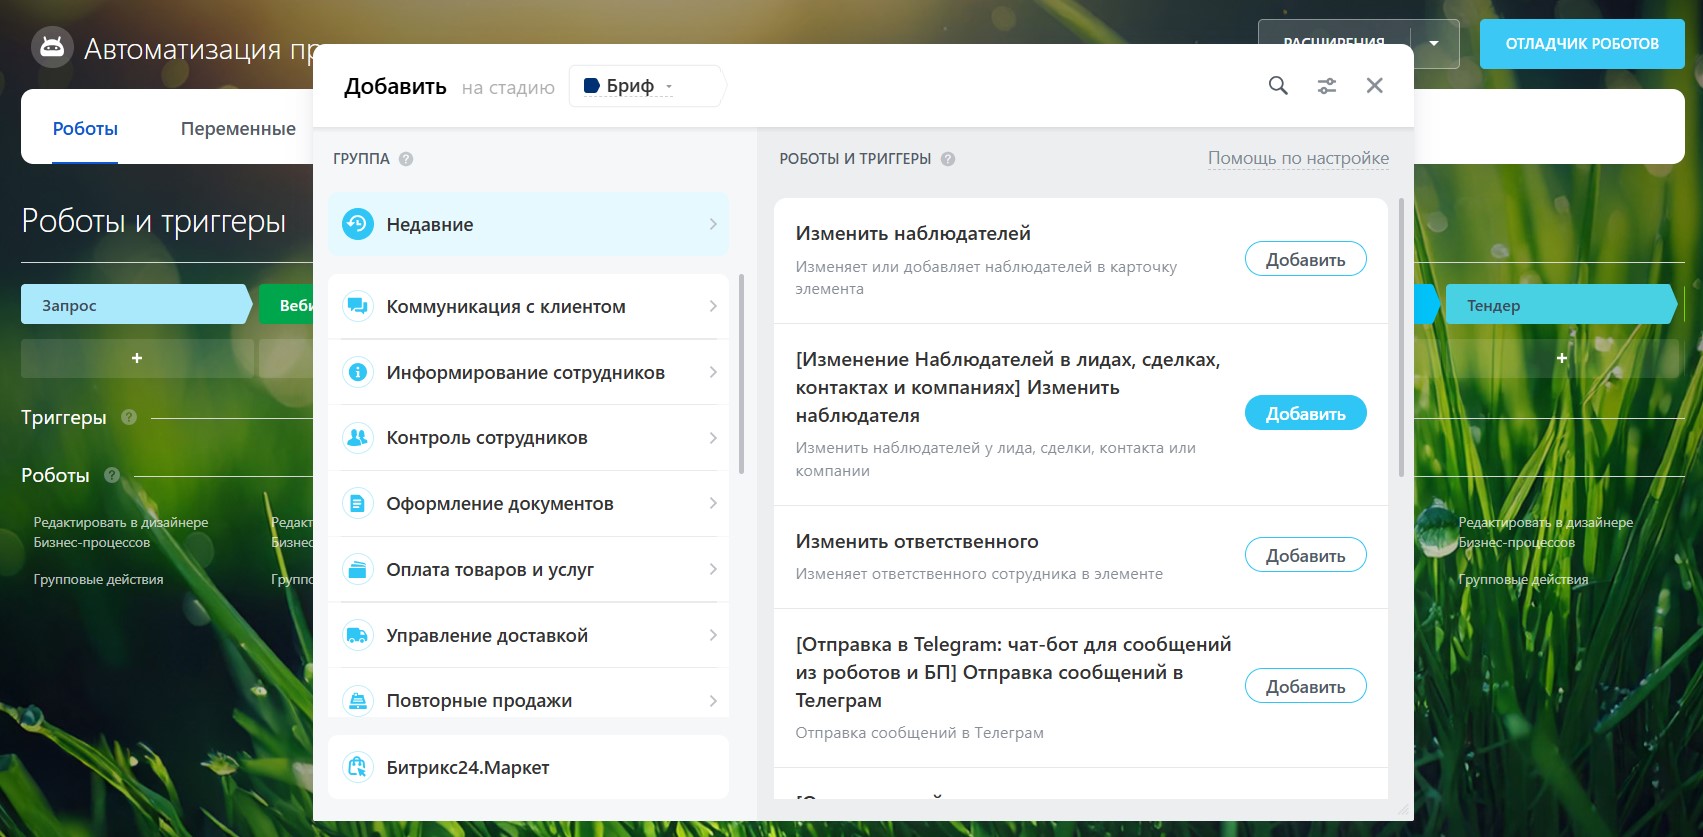Image resolution: width=1703 pixels, height=837 pixels.
Task: Click help icon beside Роботы и триггеры header
Action: [x=948, y=159]
